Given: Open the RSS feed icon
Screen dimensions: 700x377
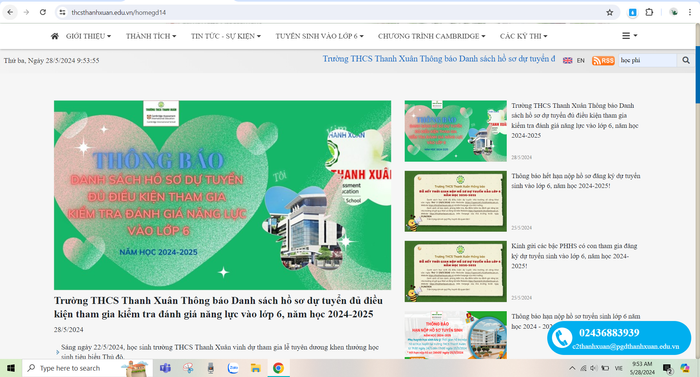Looking at the screenshot, I should [603, 60].
